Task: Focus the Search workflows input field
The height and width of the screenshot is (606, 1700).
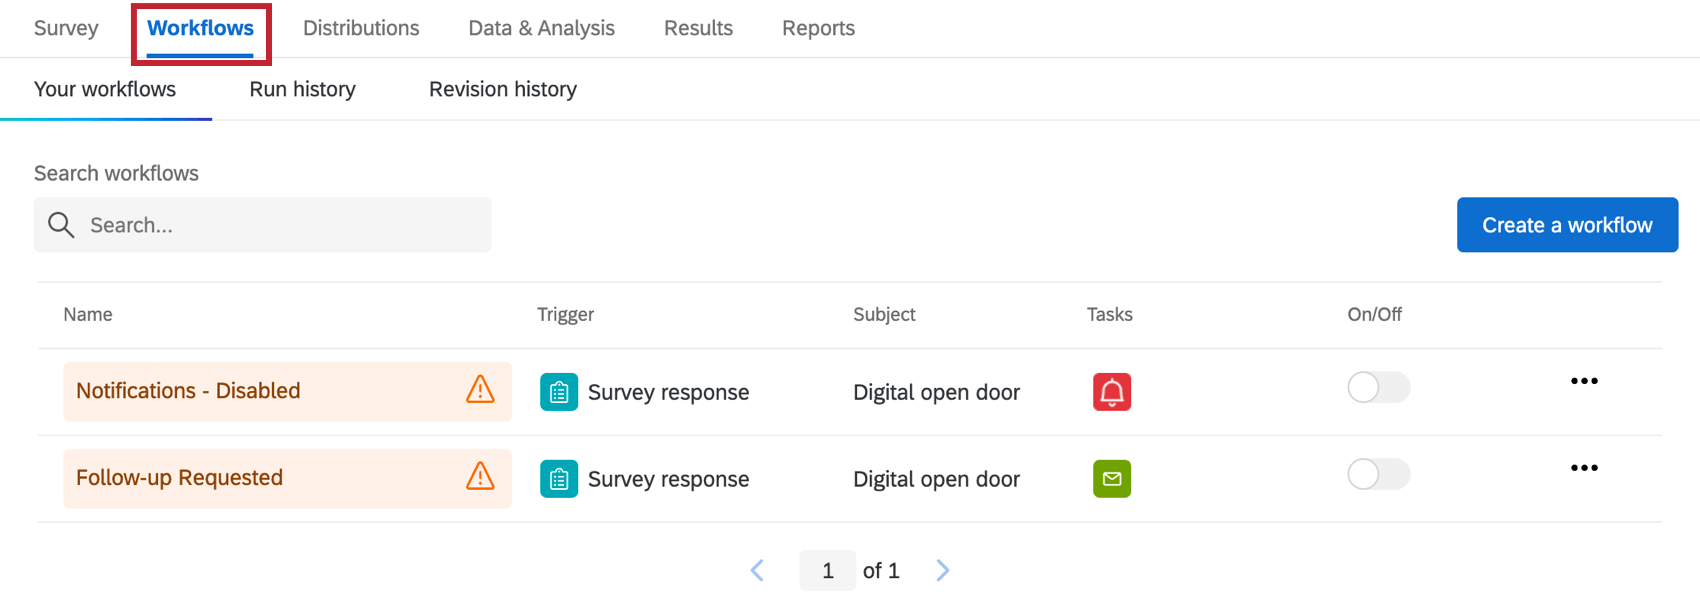Action: (280, 225)
